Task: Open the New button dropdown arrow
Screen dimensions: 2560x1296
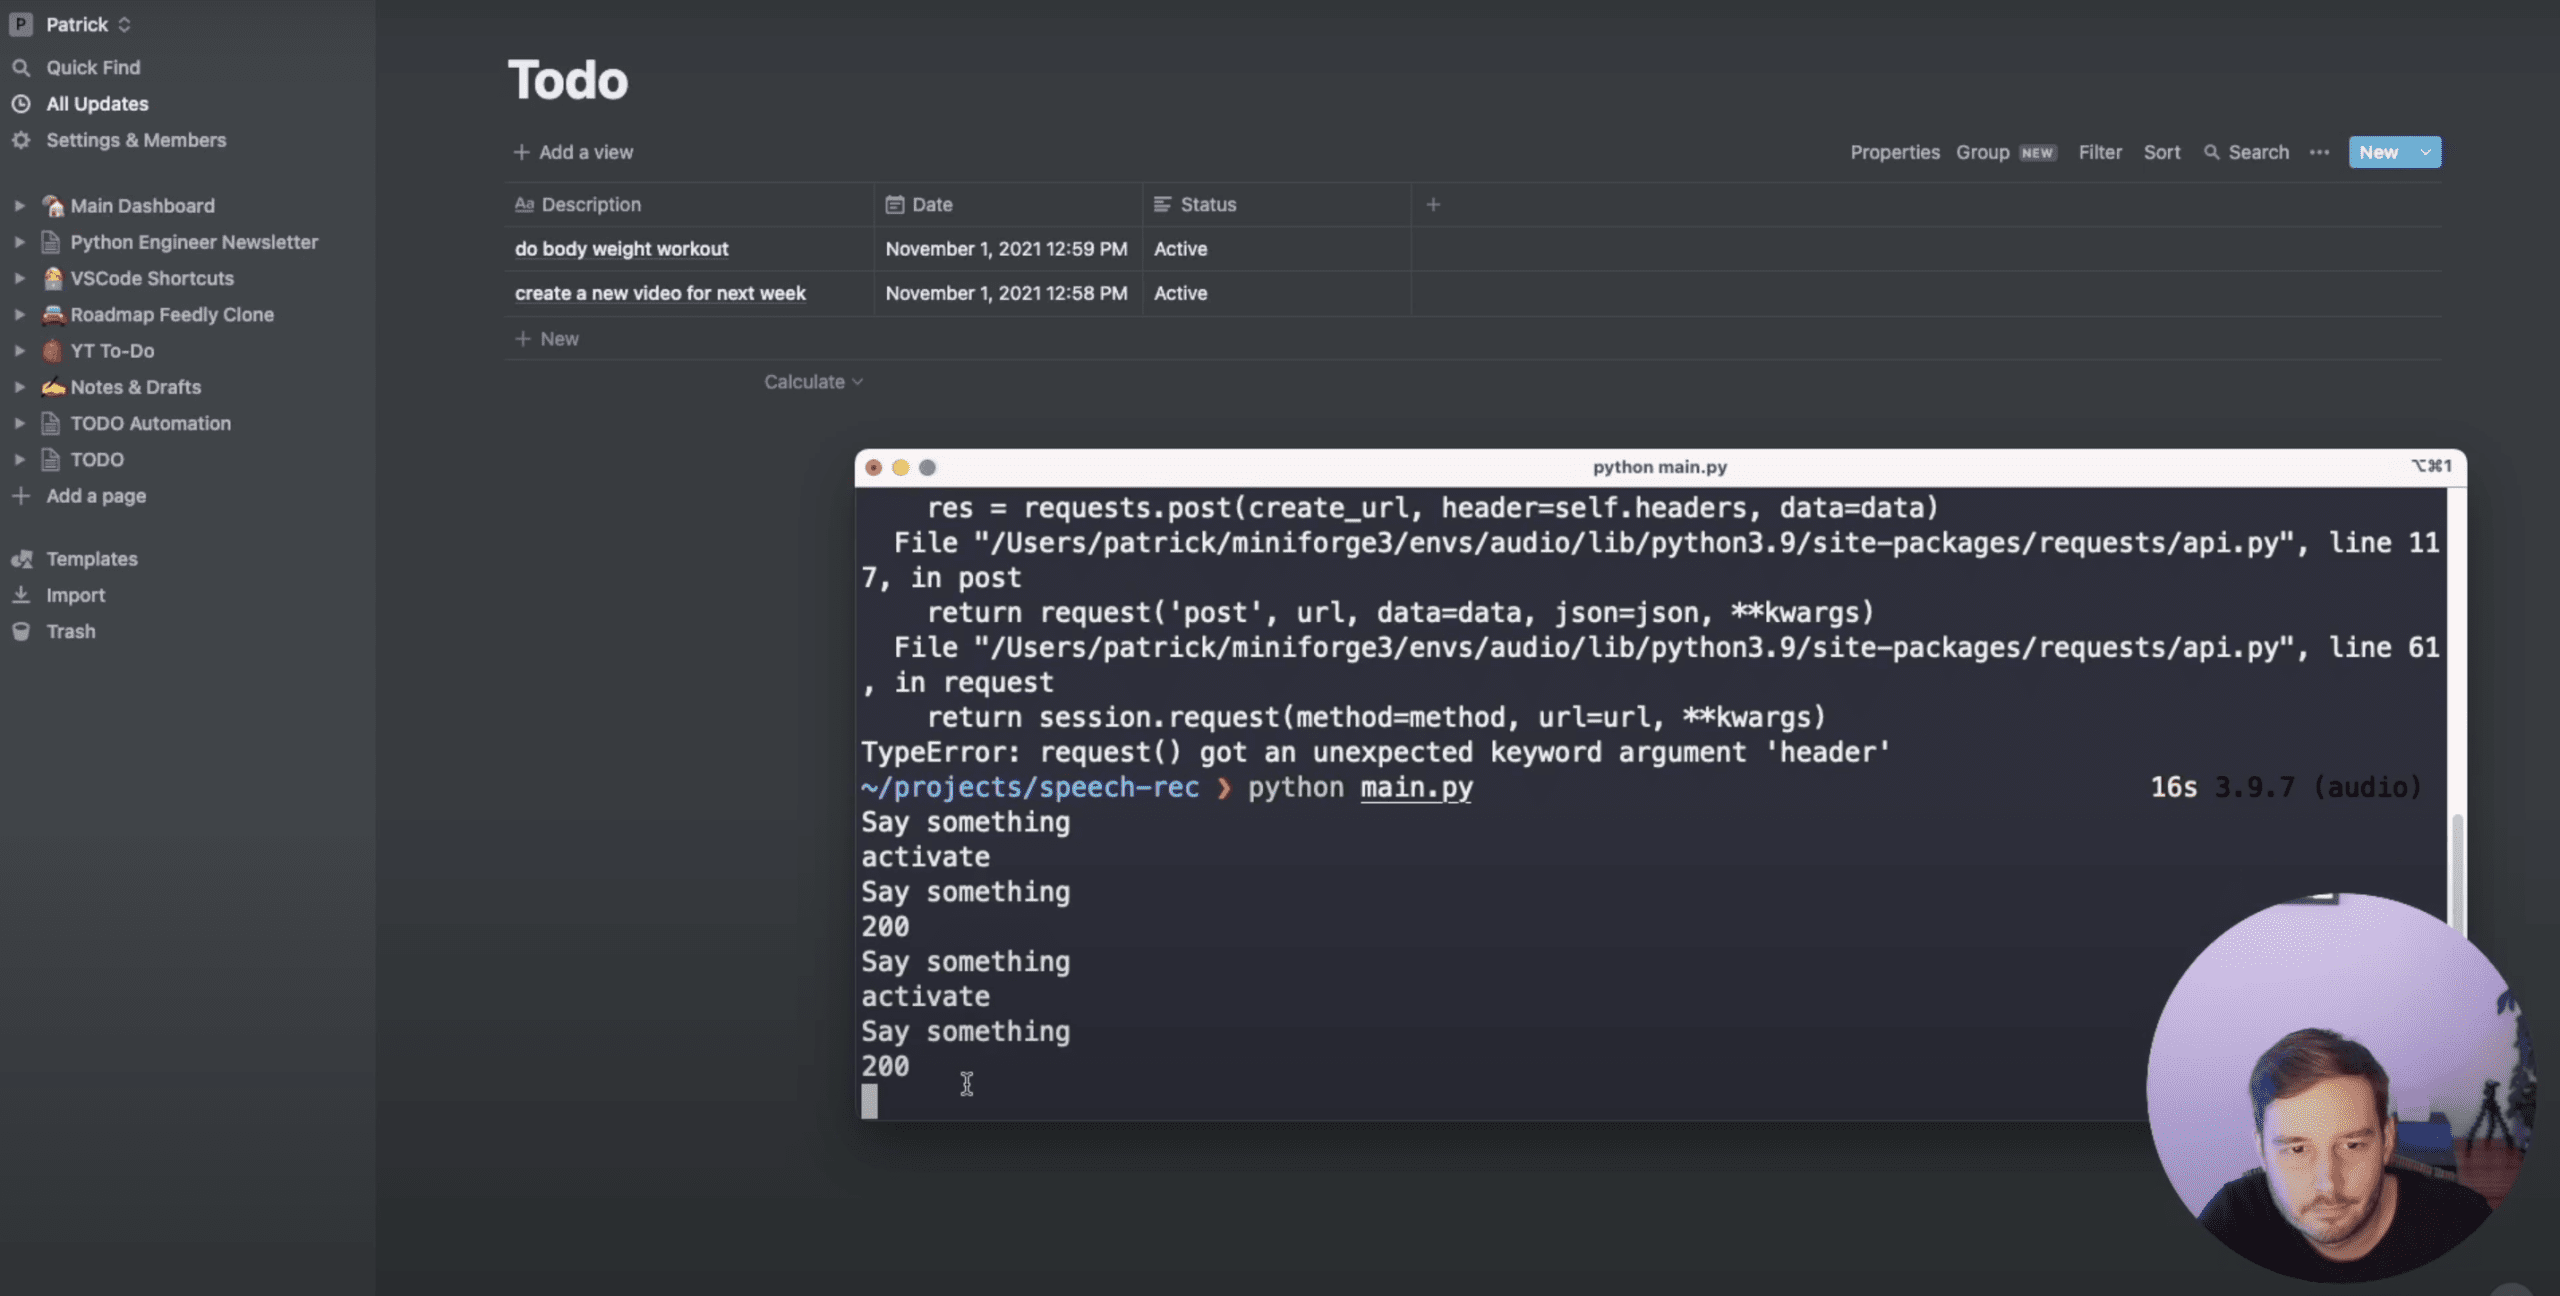Action: (x=2426, y=152)
